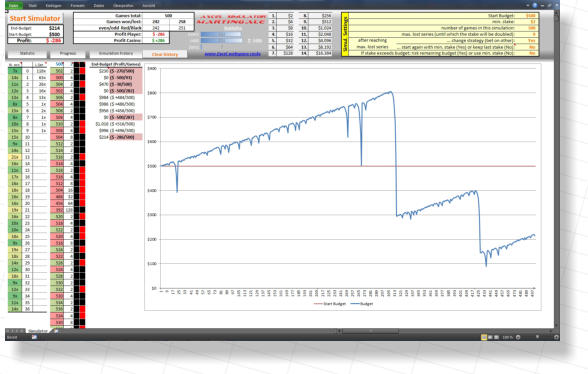588x374 pixels.
Task: Click the macro record status bar icon
Action: pos(34,337)
